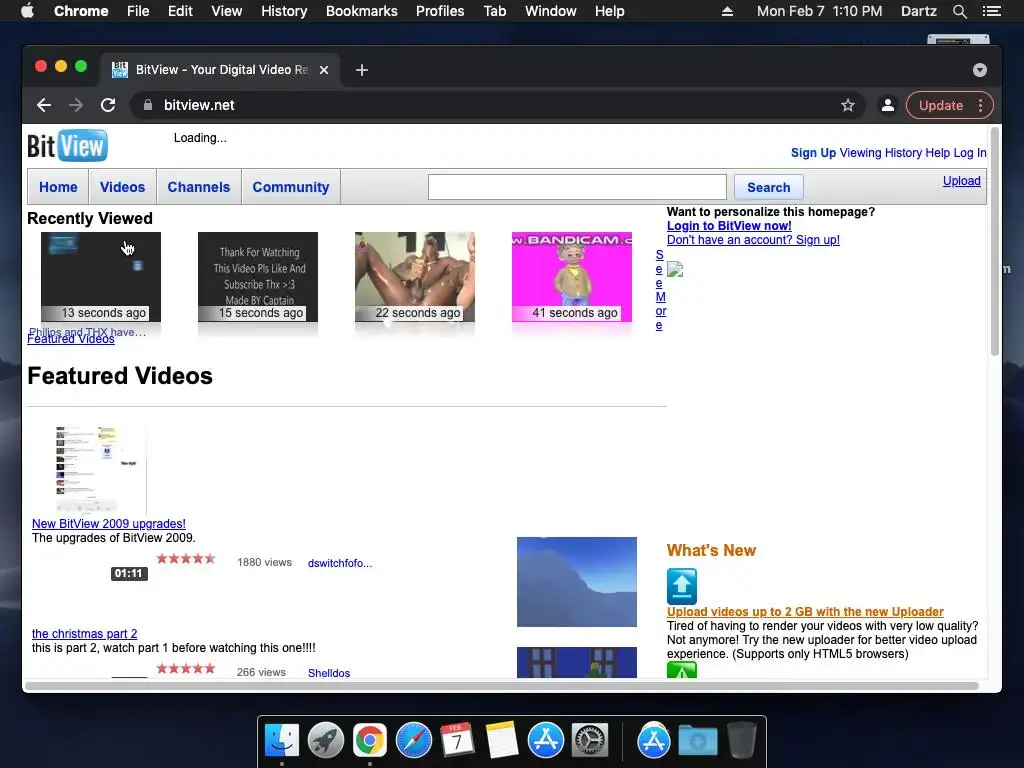Open the Downloads folder in the Dock
Viewport: 1024px width, 768px height.
697,741
